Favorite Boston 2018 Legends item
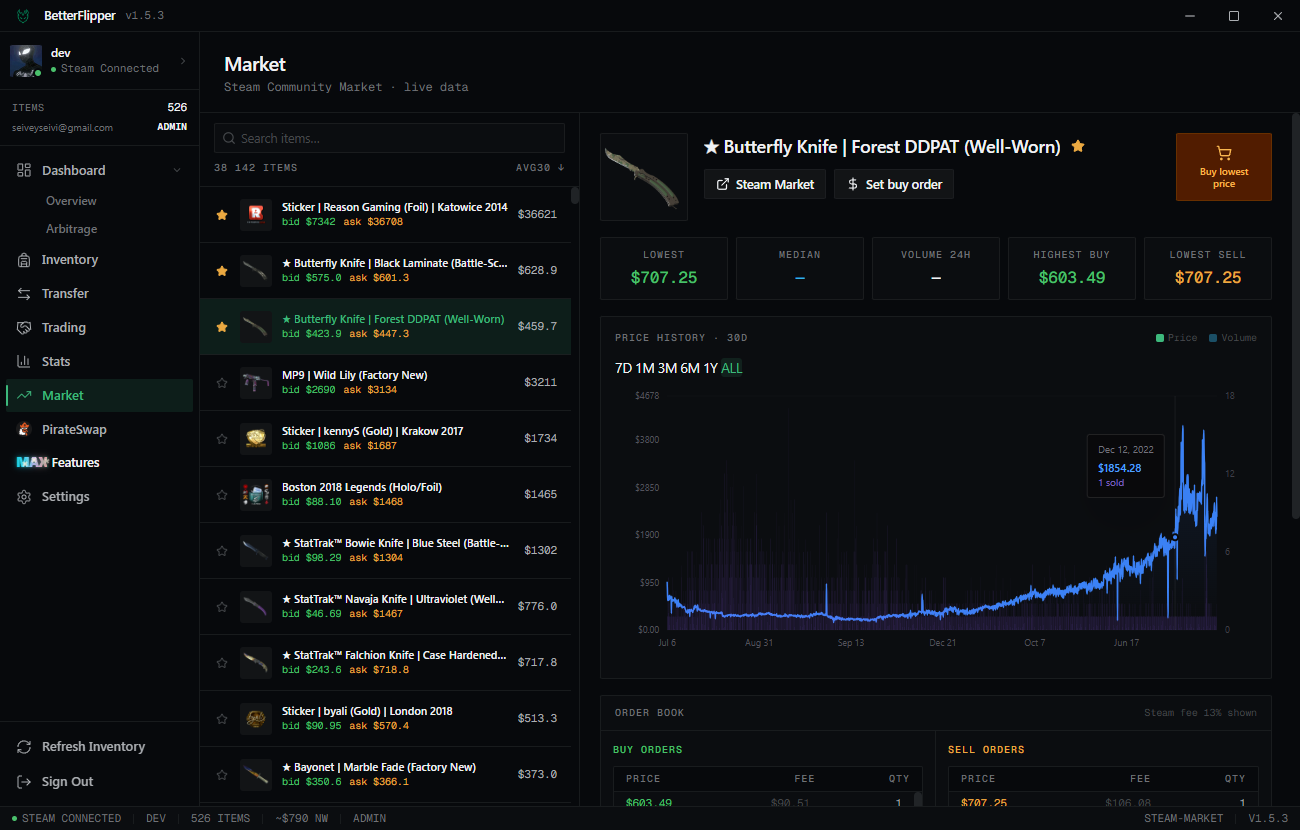 click(x=222, y=495)
